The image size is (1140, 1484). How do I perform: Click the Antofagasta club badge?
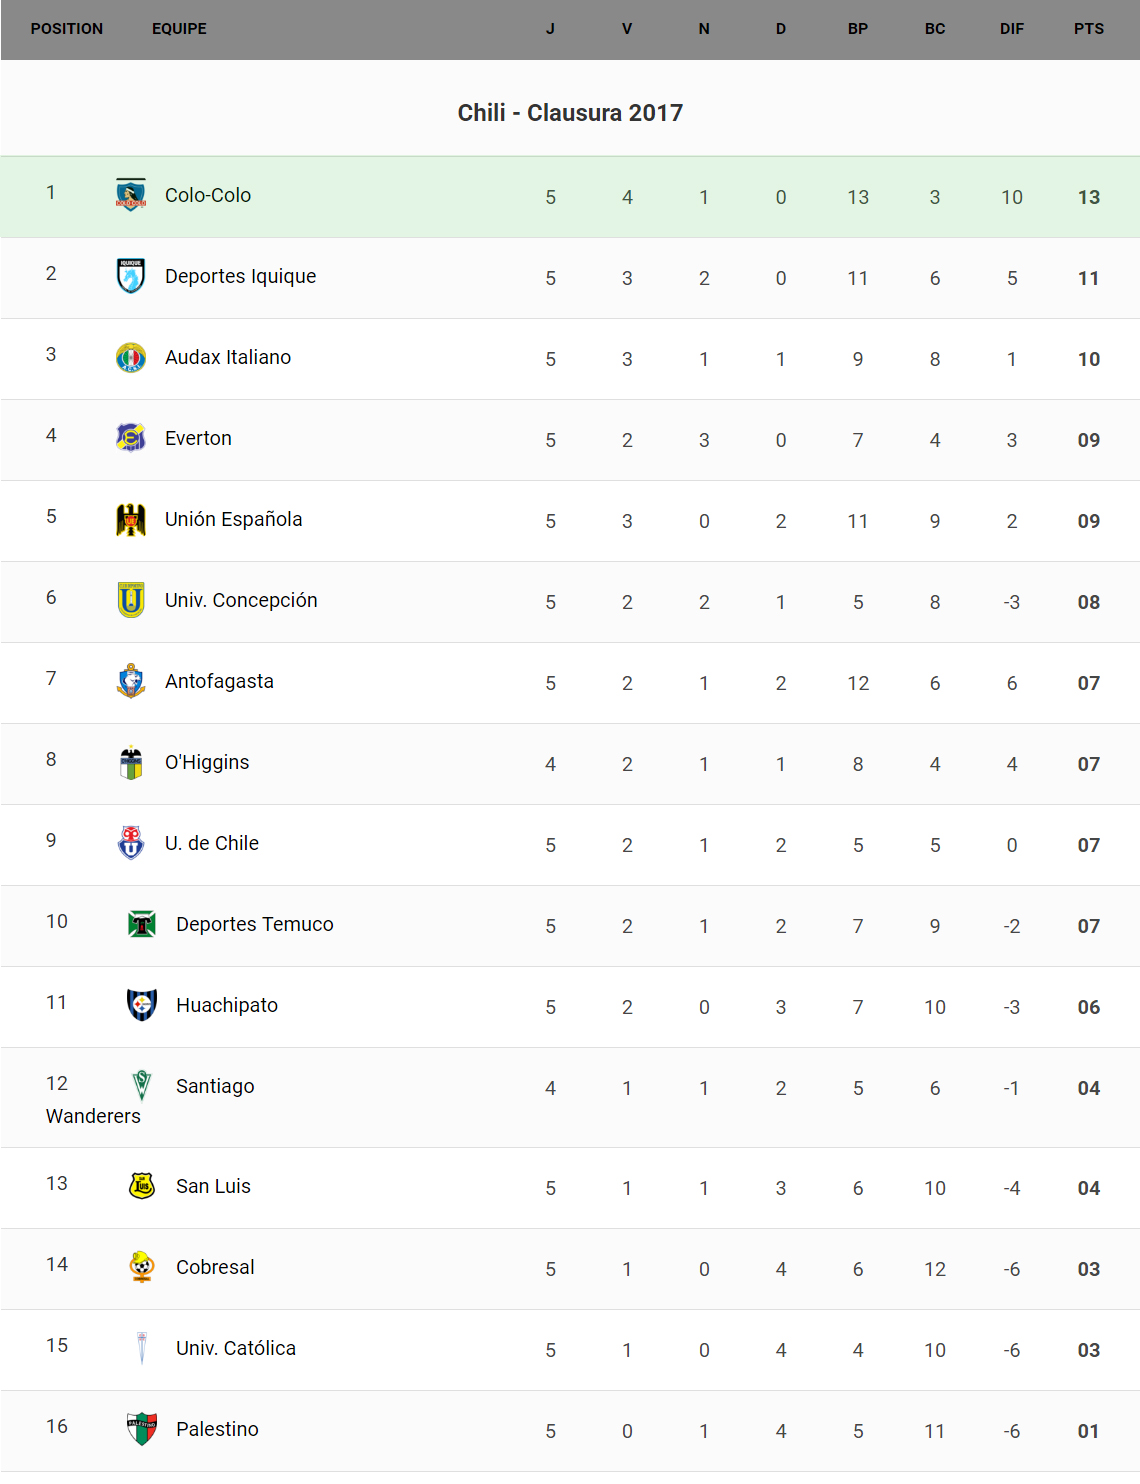tap(131, 681)
